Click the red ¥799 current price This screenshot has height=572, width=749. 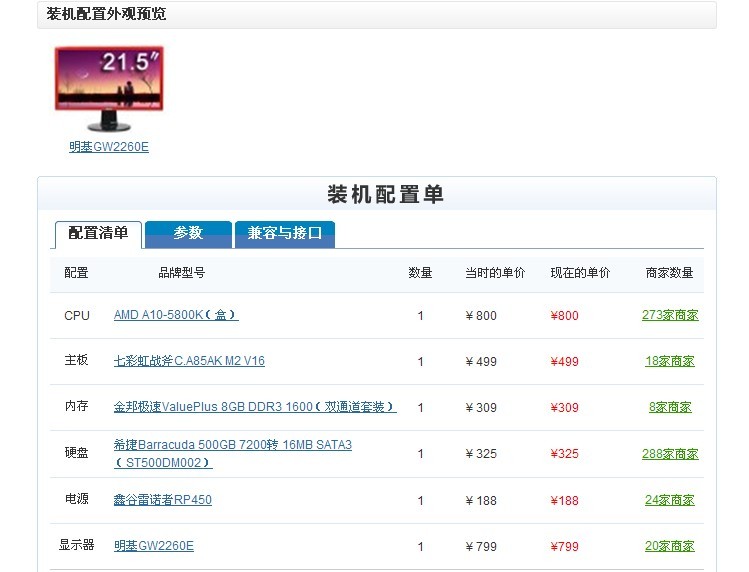tap(564, 546)
